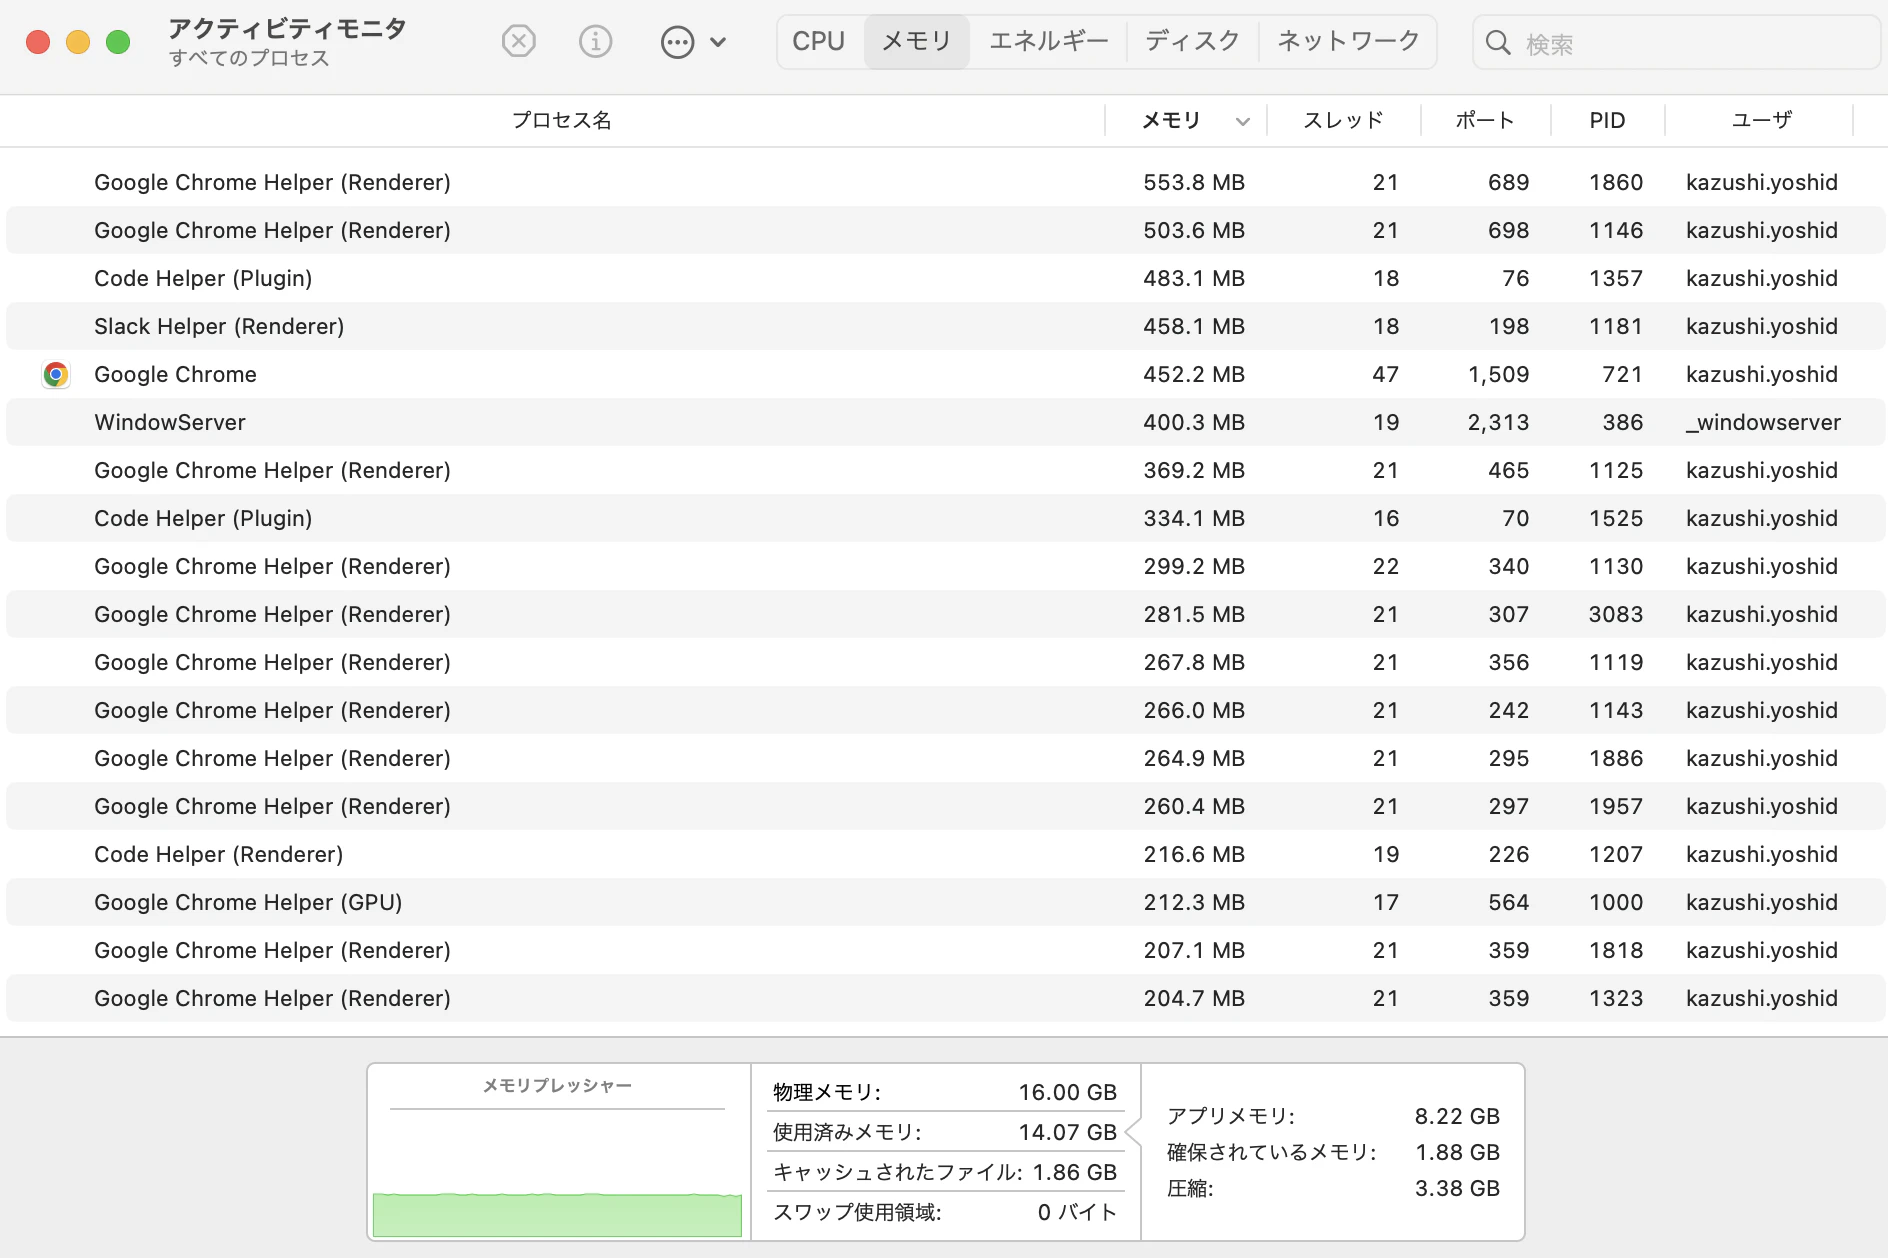
Task: Open the ネットワーク tab
Action: click(1348, 42)
